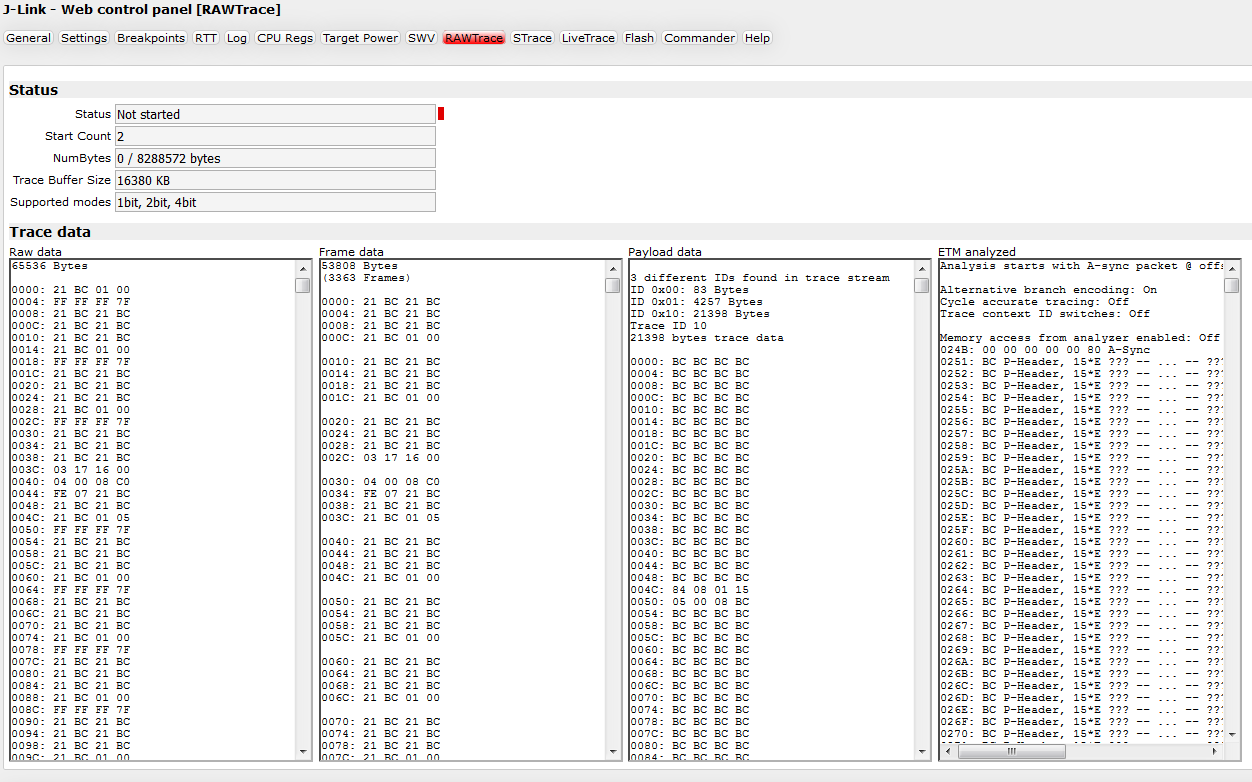Click 'Cycle accurate tracing: Off' line
Image resolution: width=1252 pixels, height=782 pixels.
coord(1034,302)
